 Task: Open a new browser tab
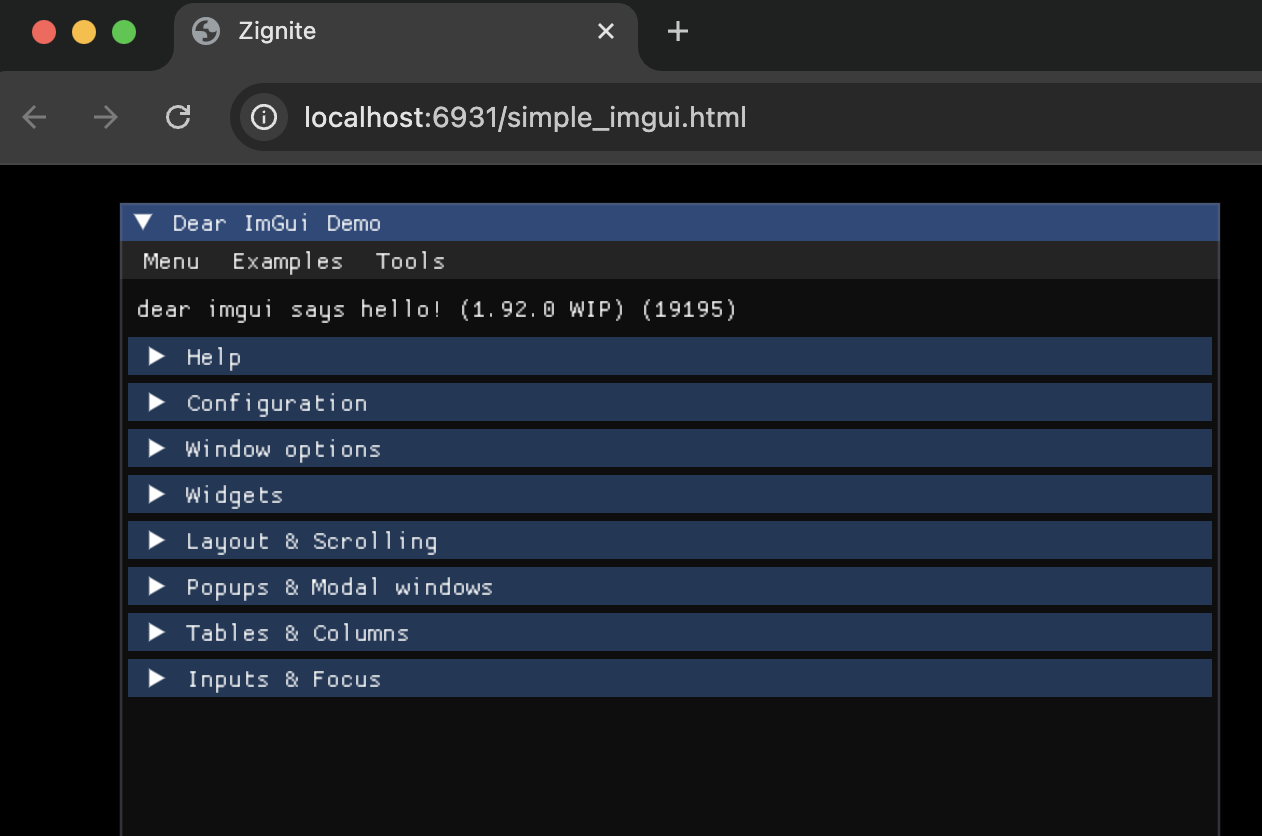click(x=678, y=32)
